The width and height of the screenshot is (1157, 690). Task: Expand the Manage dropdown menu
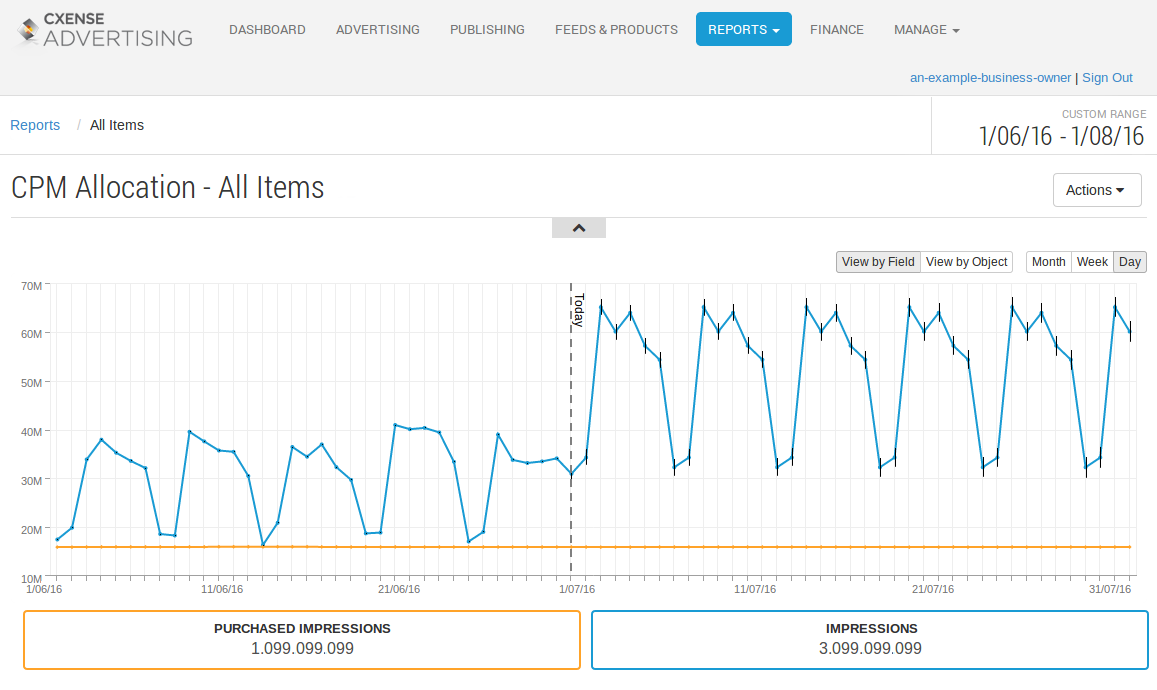tap(926, 30)
